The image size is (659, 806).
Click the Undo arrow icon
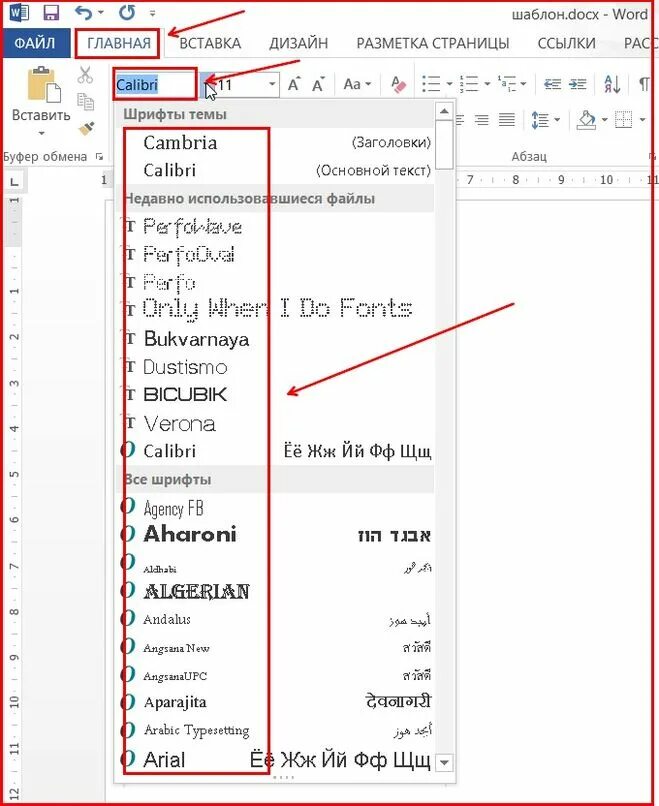coord(83,12)
